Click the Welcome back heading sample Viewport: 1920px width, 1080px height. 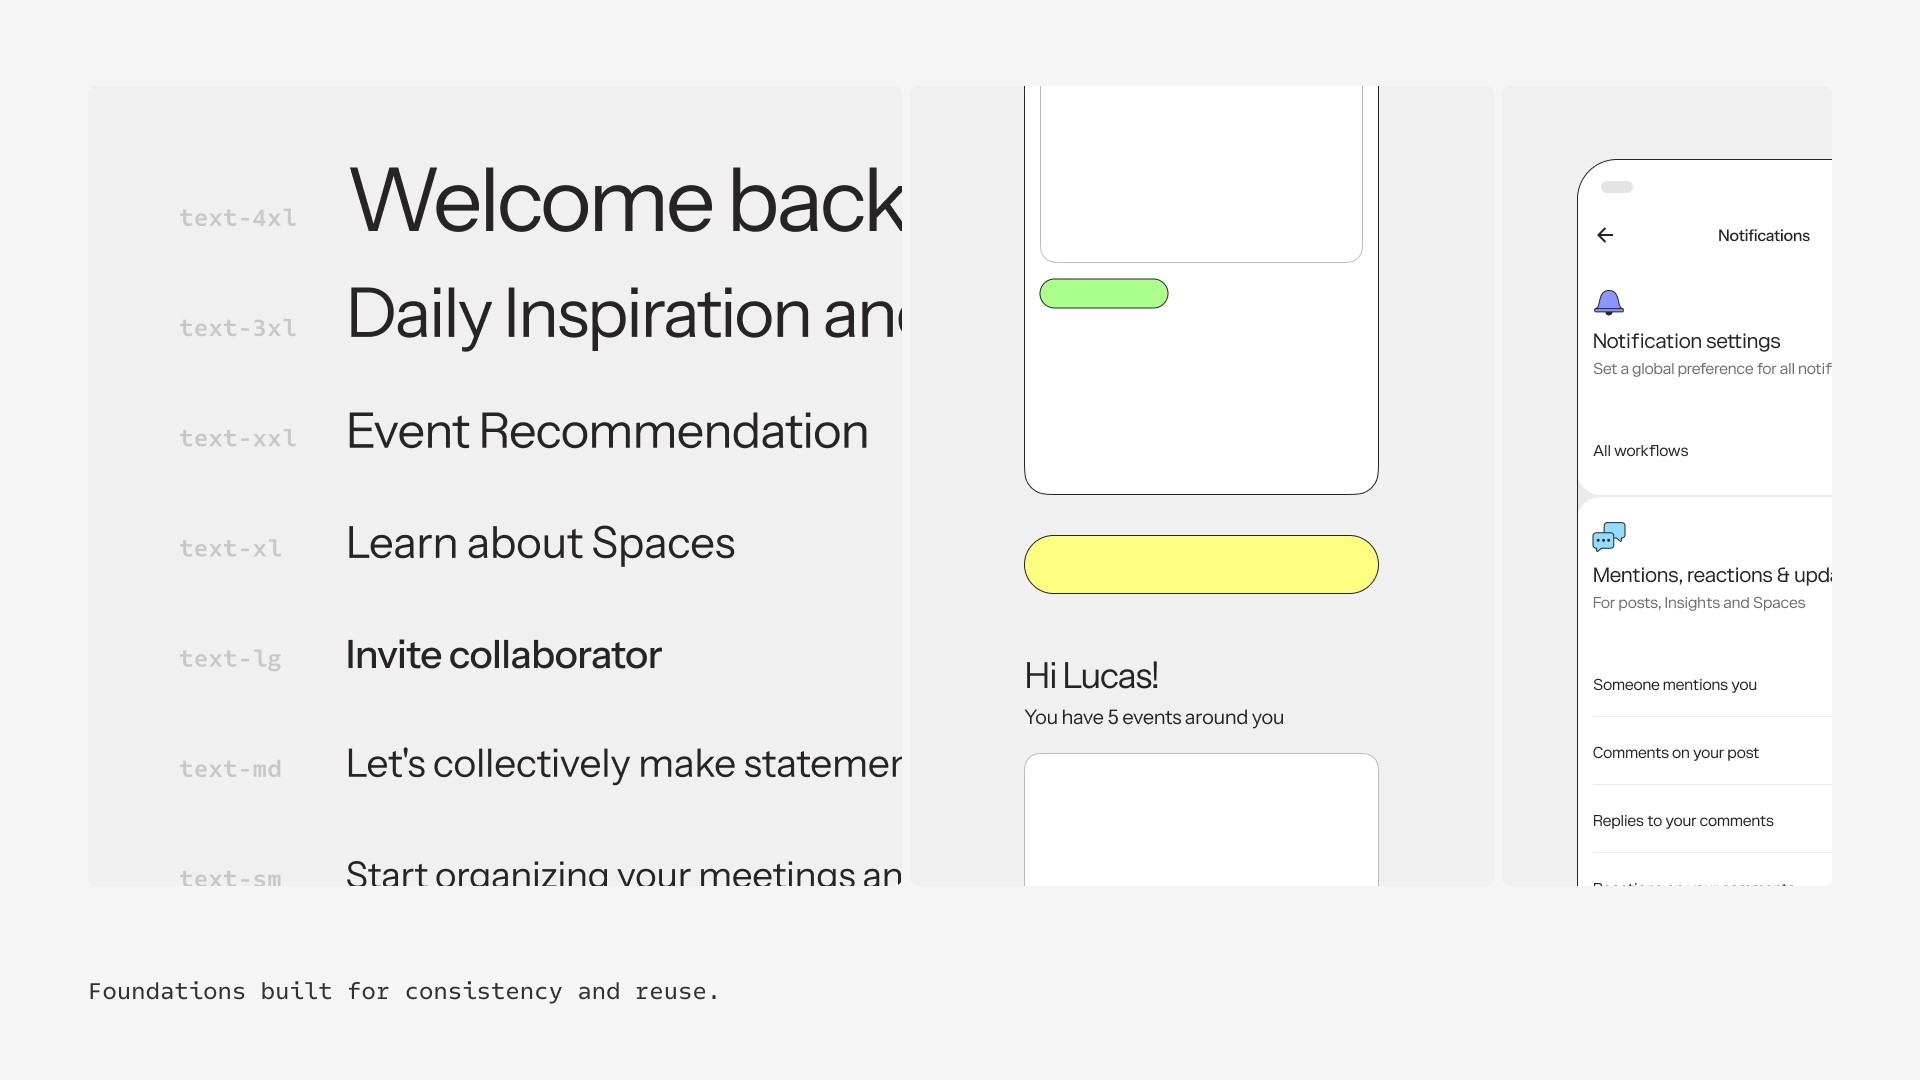[x=626, y=201]
